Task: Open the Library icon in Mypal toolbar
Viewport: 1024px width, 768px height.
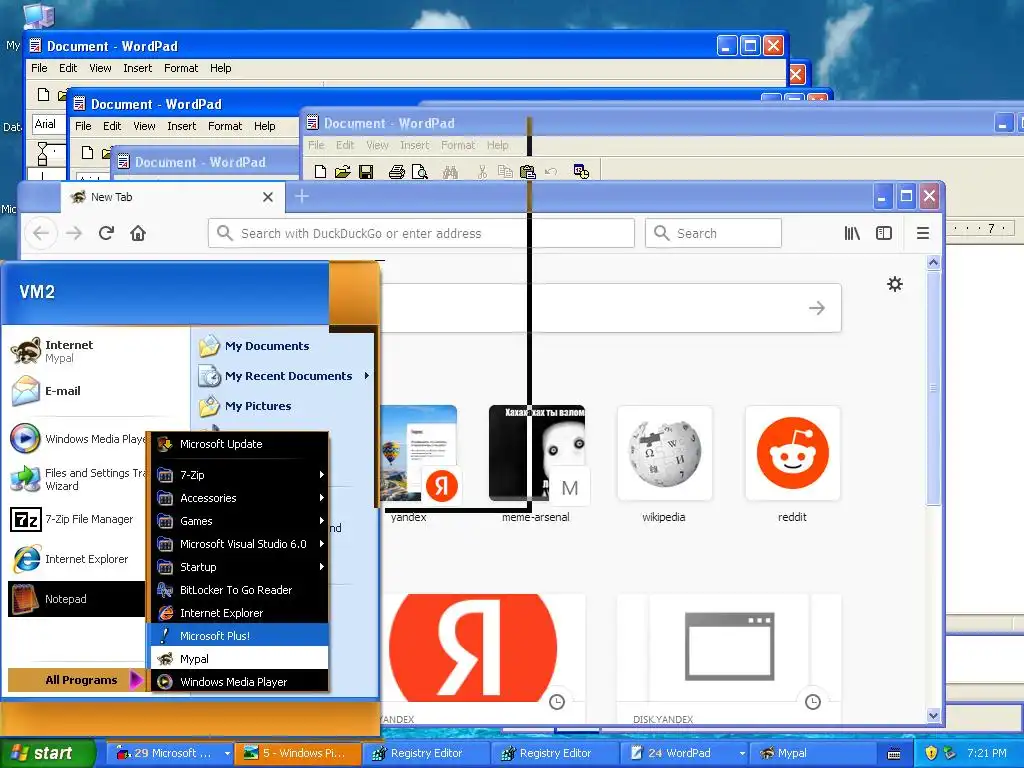Action: click(852, 233)
